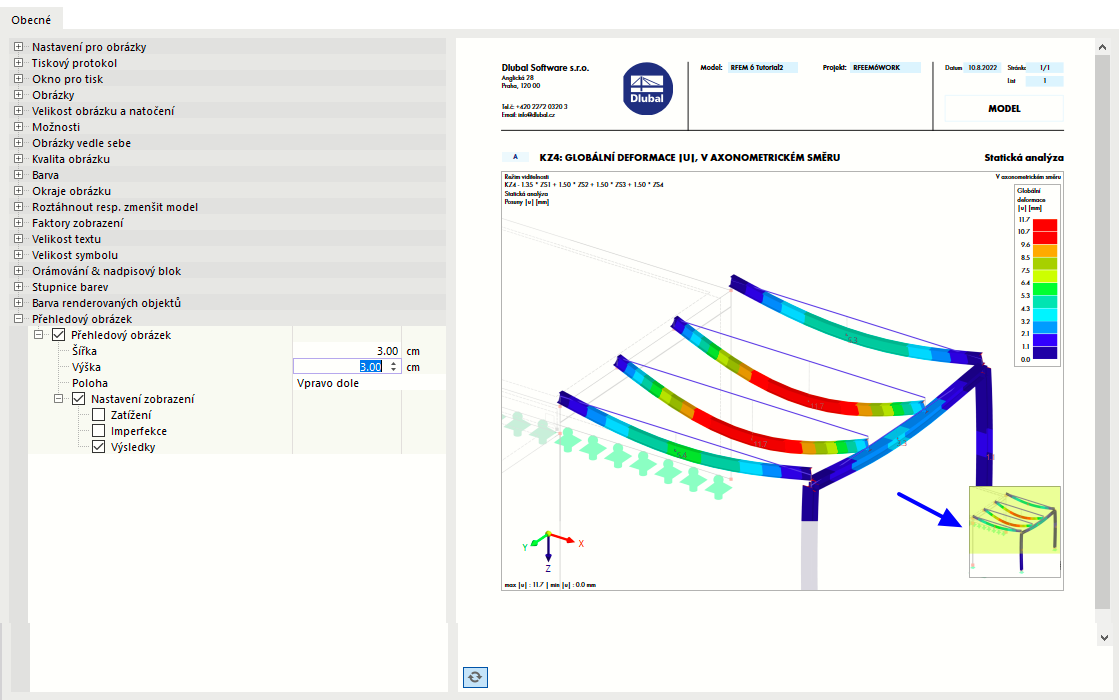Click the Šířka value field 3.00
This screenshot has height=700, width=1119.
347,351
